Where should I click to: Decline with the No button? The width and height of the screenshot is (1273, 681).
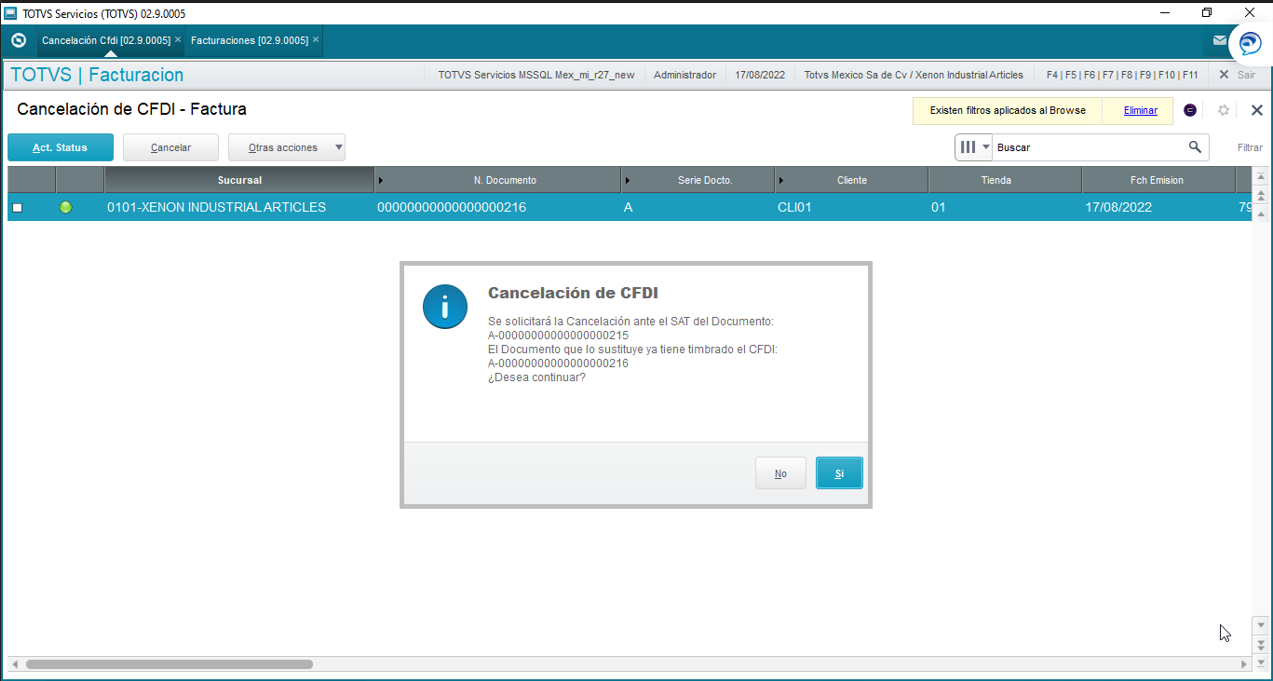(x=780, y=473)
